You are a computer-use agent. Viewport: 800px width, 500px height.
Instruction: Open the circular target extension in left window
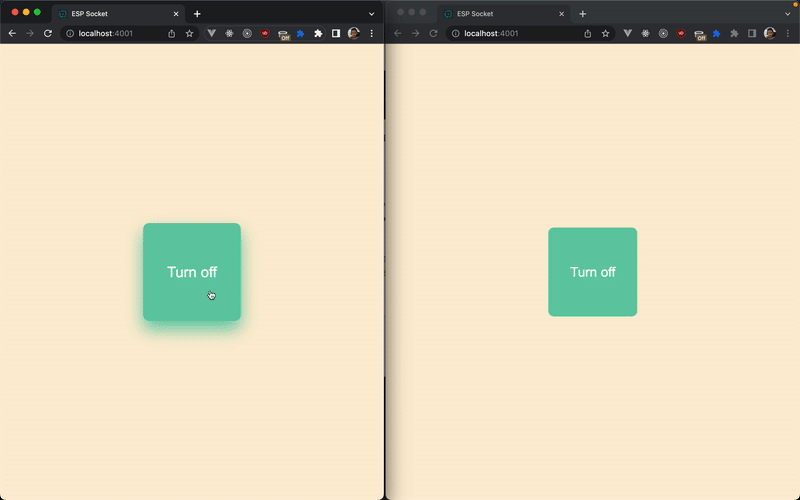coord(247,34)
